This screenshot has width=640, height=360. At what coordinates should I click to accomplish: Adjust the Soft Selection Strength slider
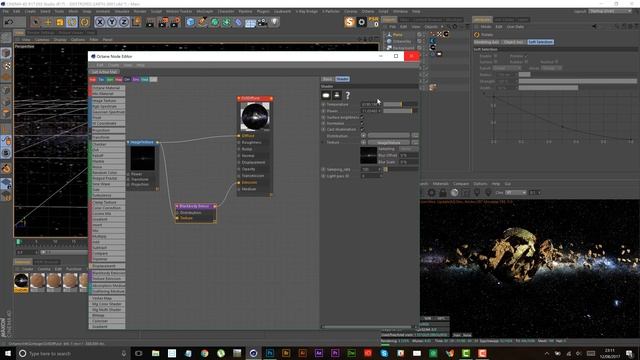click(x=578, y=81)
